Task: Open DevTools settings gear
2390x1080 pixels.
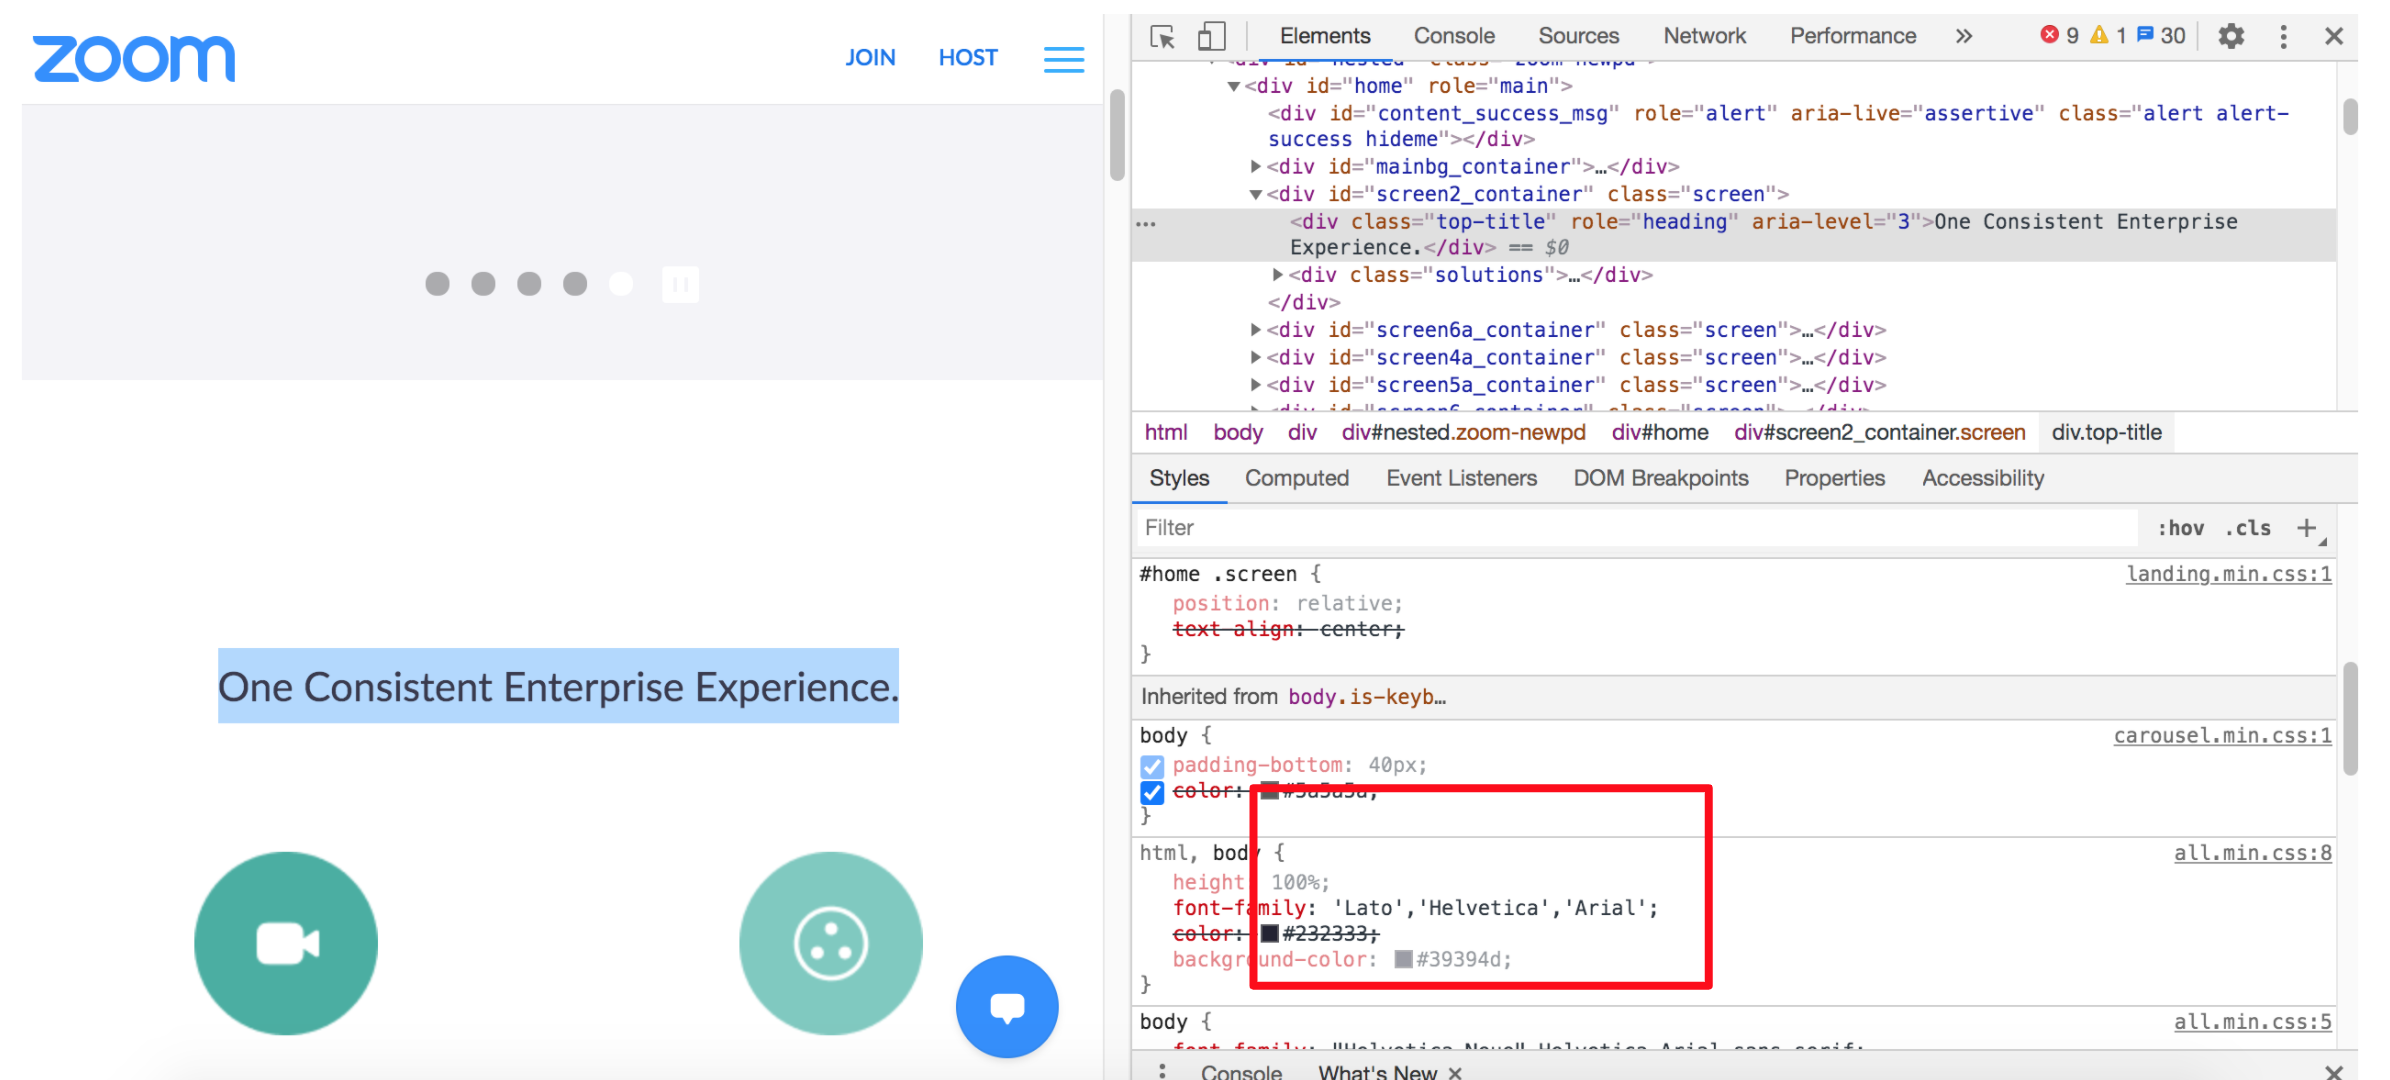Action: tap(2231, 37)
